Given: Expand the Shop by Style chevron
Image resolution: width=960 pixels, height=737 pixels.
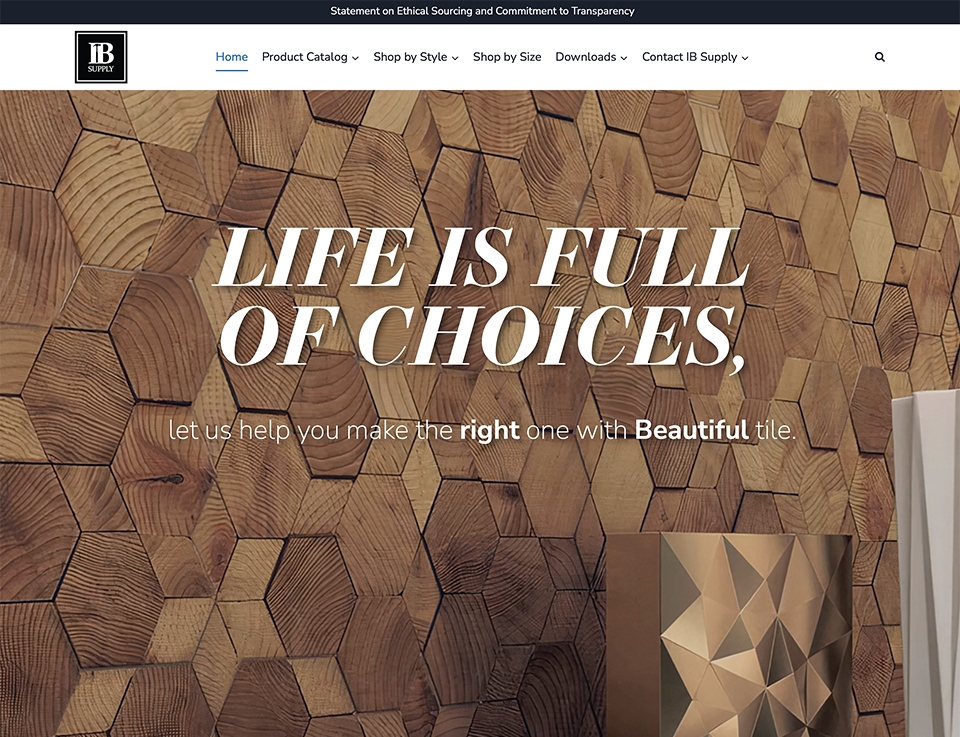Looking at the screenshot, I should [x=455, y=58].
